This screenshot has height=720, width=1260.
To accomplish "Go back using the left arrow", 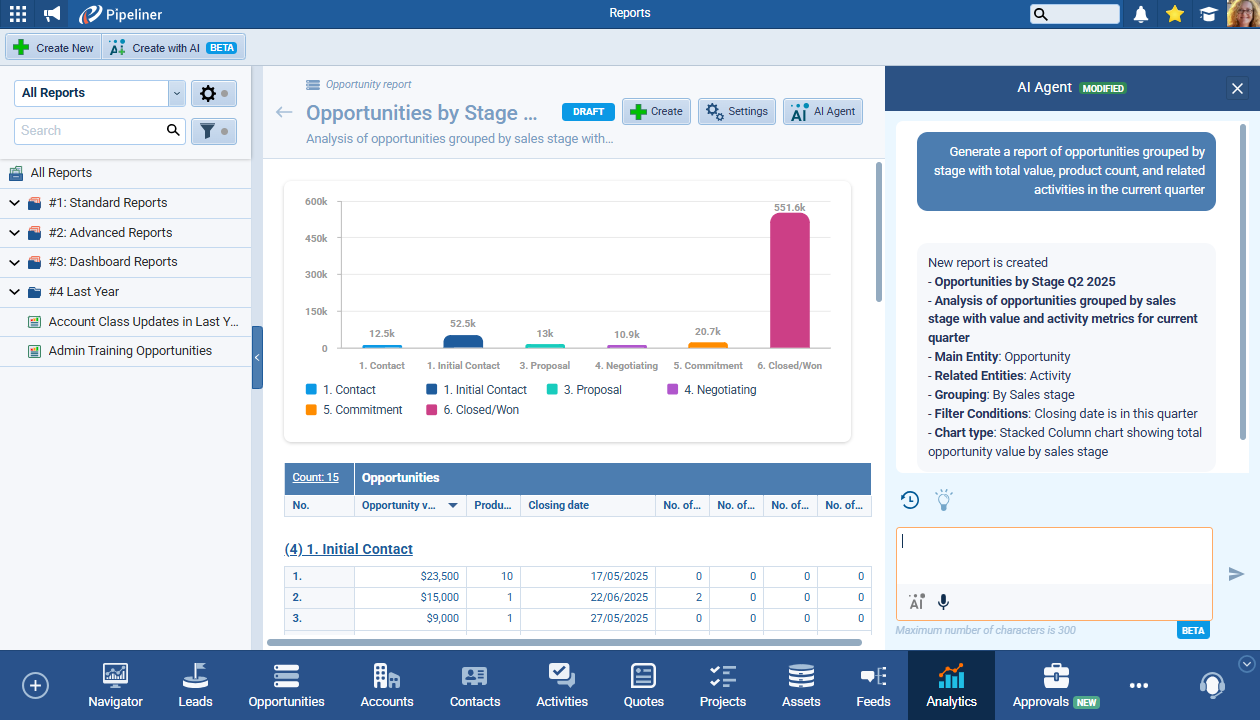I will click(284, 112).
